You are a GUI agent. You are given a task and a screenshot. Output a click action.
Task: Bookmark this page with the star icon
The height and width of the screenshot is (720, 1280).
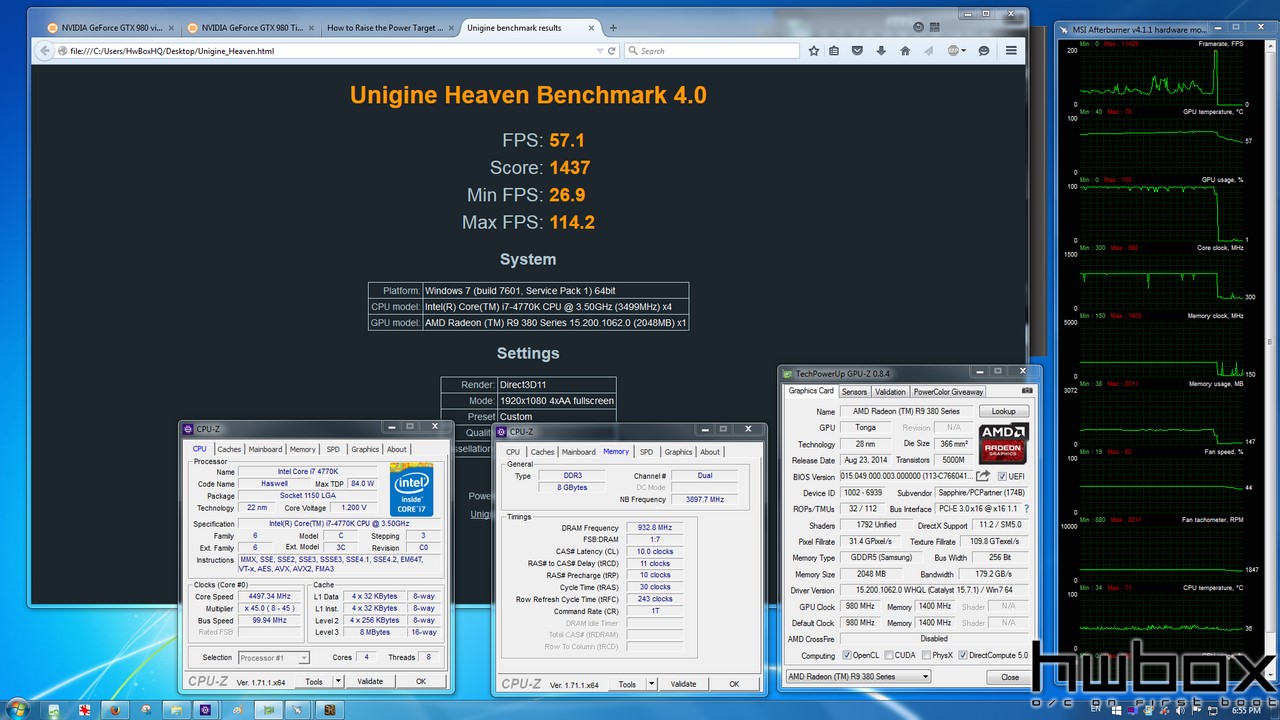814,50
